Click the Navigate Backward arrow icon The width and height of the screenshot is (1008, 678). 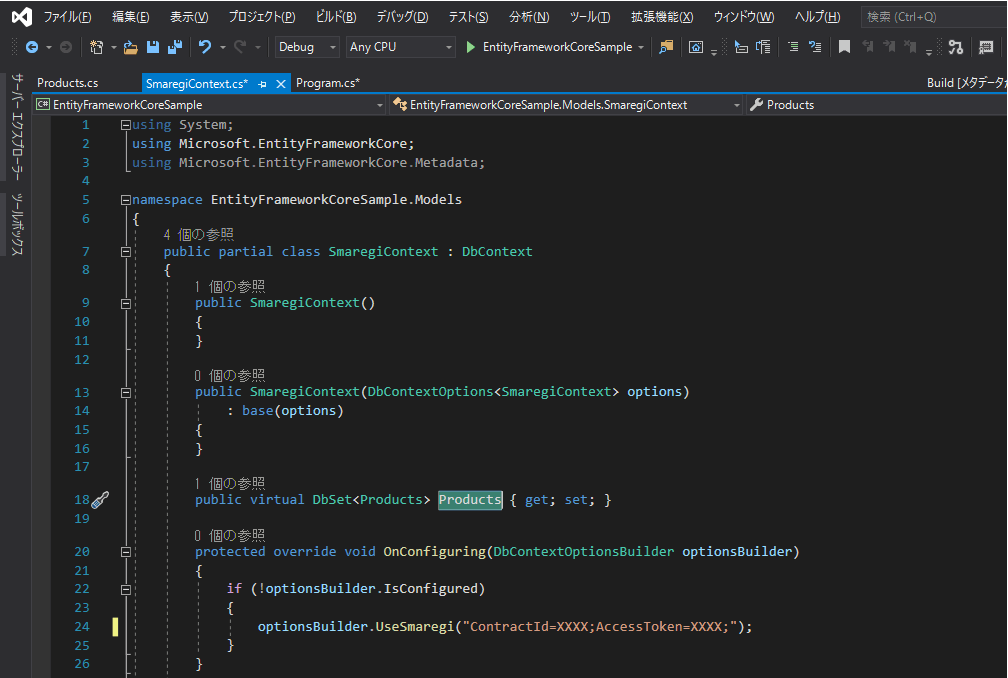click(x=31, y=47)
